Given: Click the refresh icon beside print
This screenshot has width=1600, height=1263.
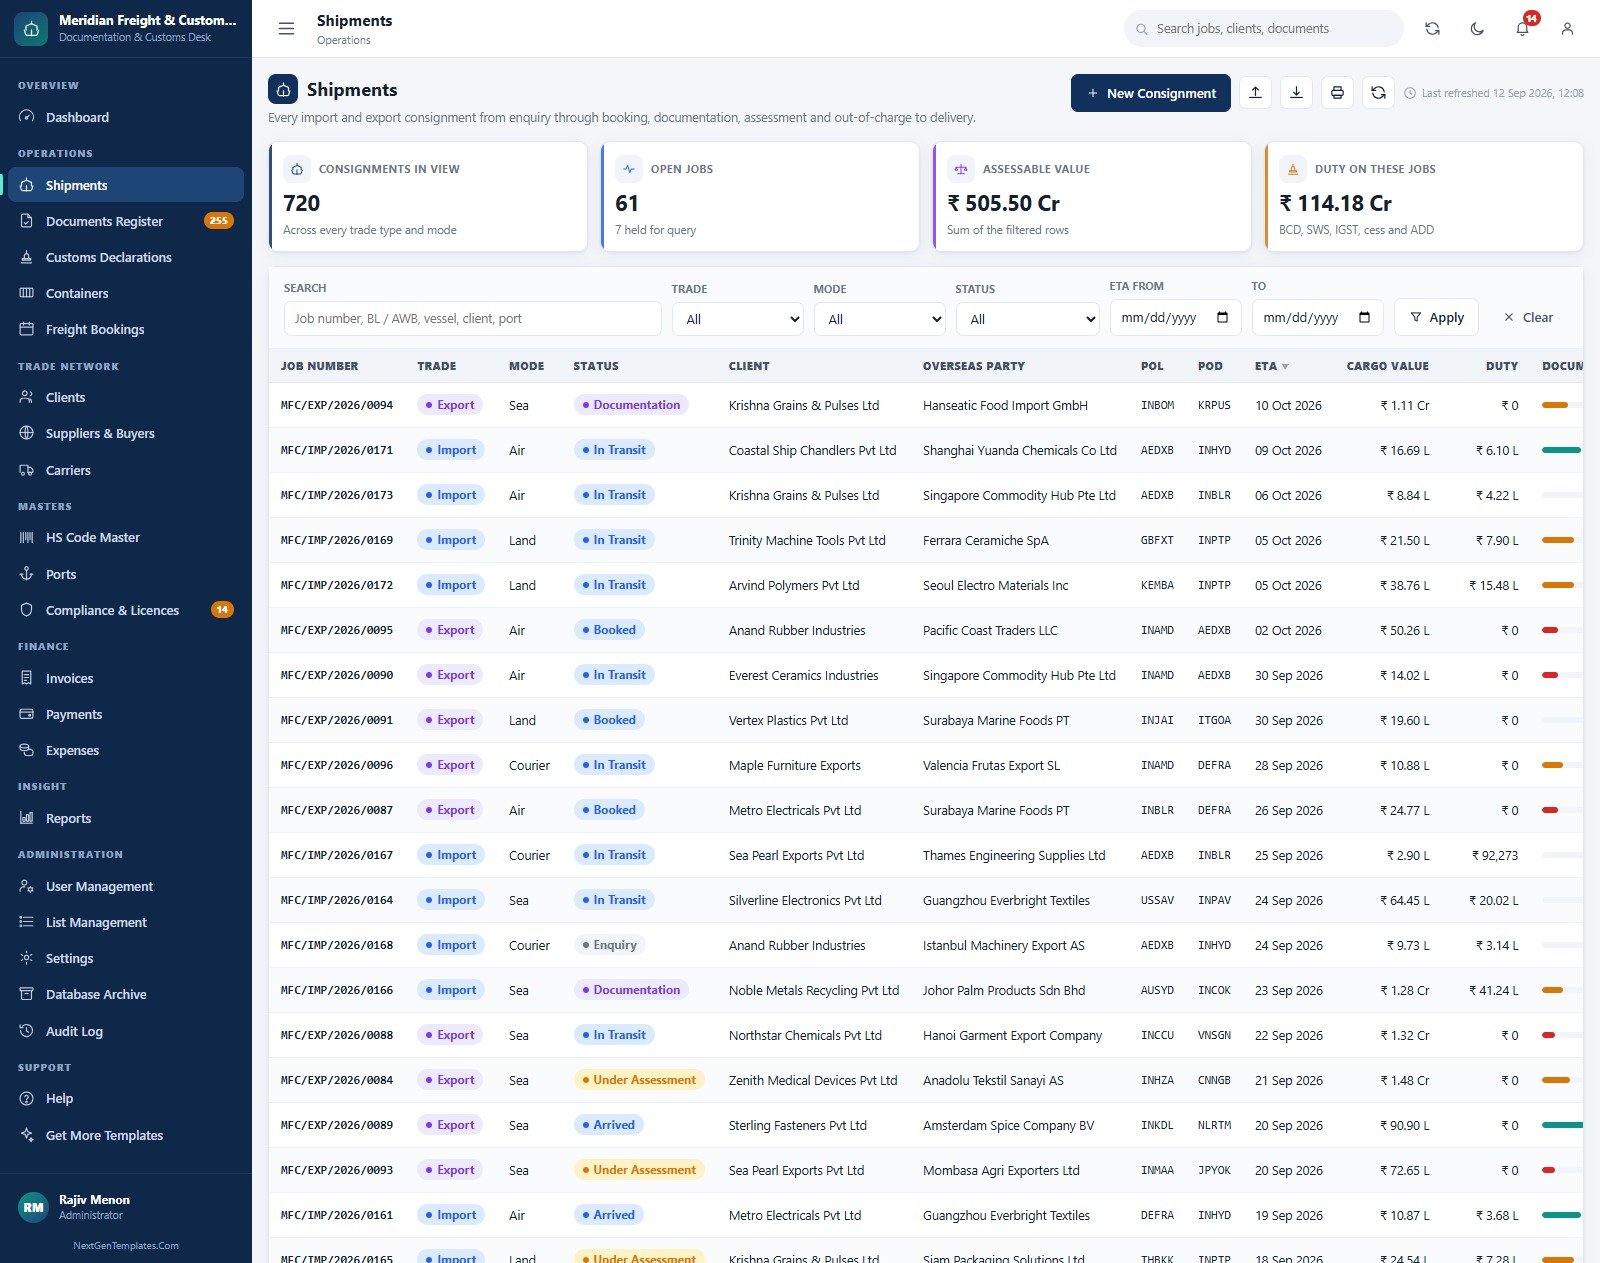Looking at the screenshot, I should 1378,93.
